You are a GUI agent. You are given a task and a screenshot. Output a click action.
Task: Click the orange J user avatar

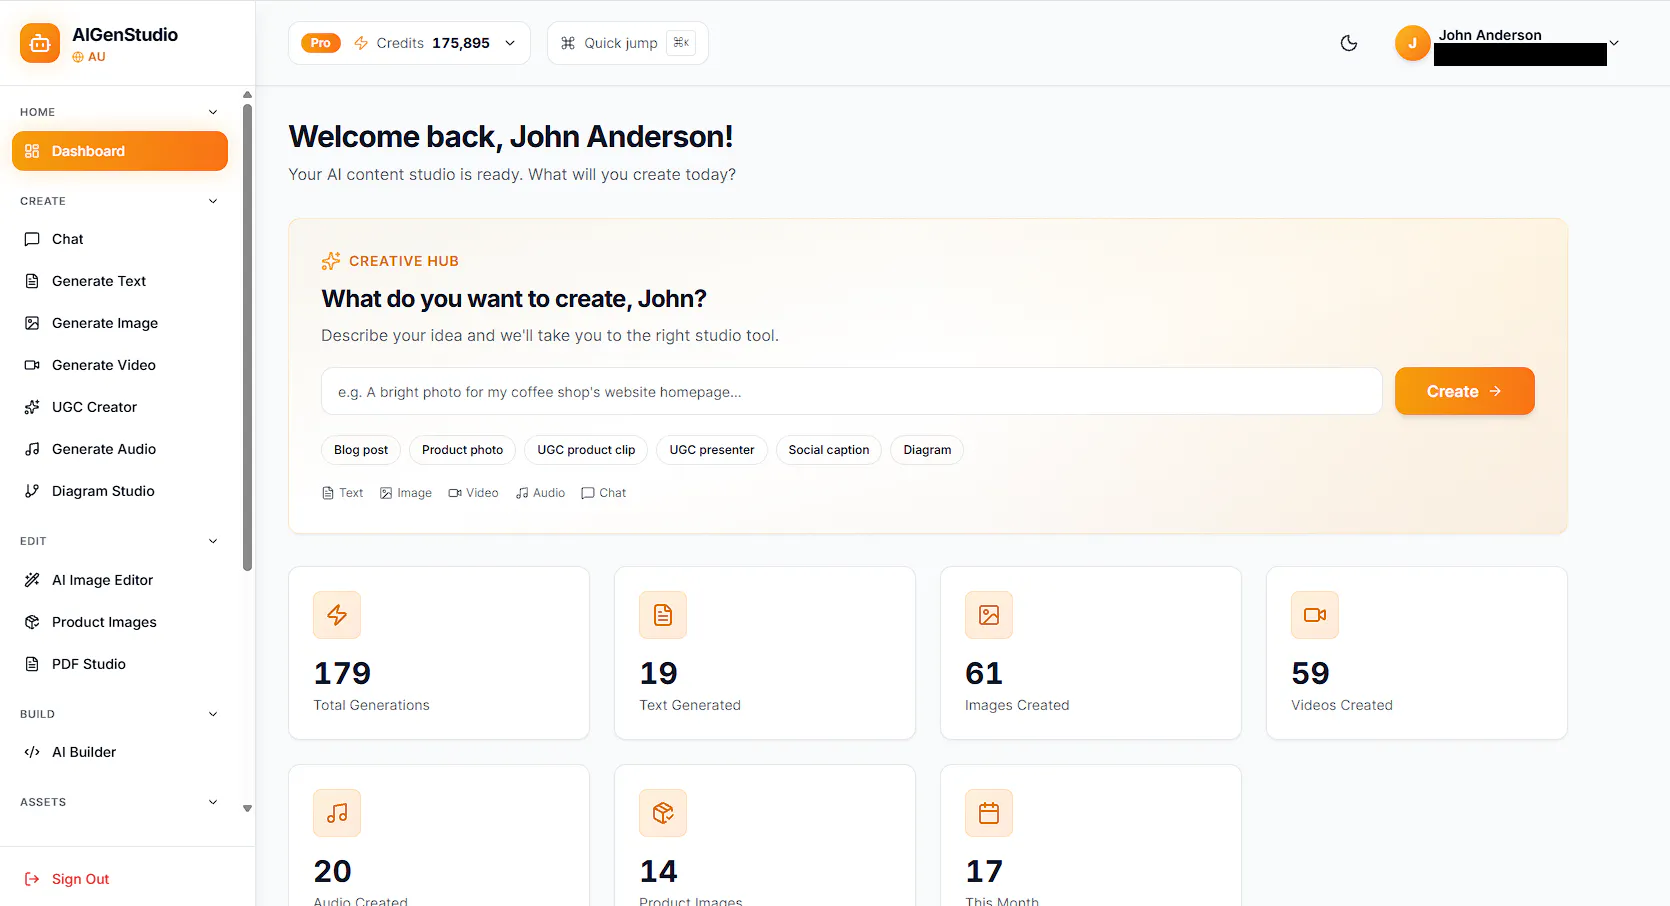pyautogui.click(x=1412, y=43)
